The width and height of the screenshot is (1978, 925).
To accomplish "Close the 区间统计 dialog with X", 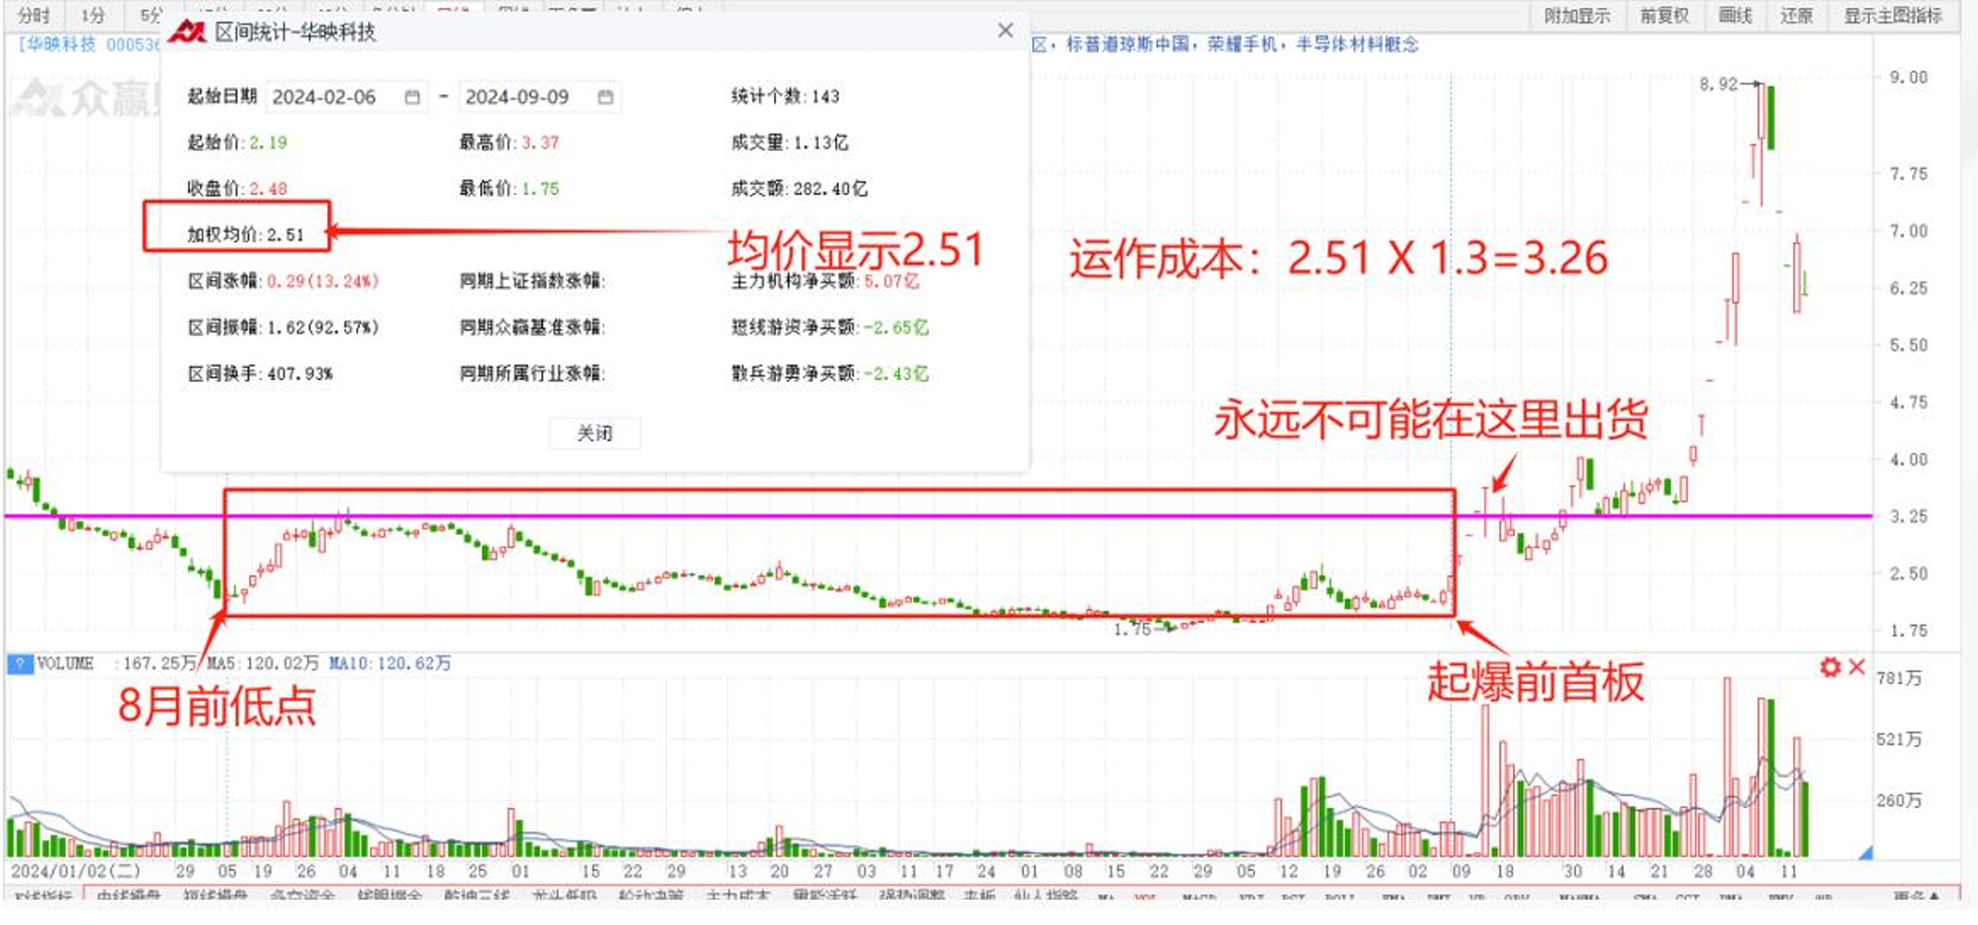I will 1005,31.
